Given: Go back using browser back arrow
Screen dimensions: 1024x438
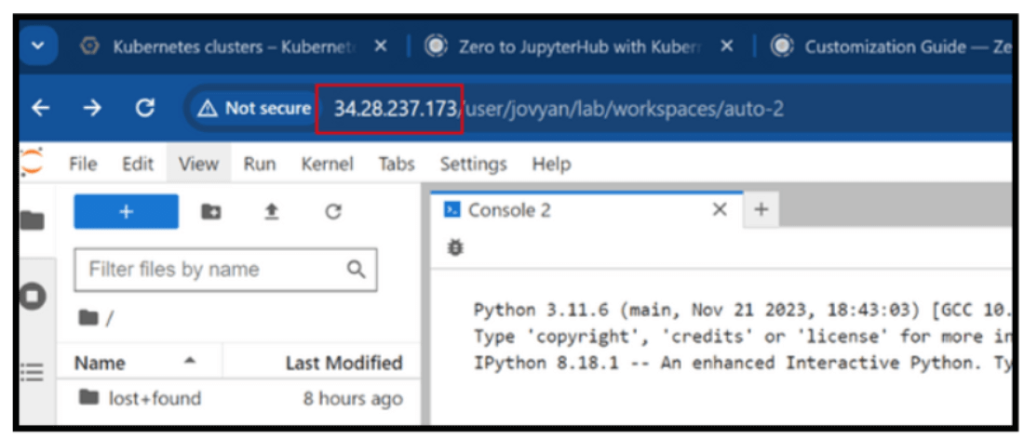Looking at the screenshot, I should pos(40,108).
